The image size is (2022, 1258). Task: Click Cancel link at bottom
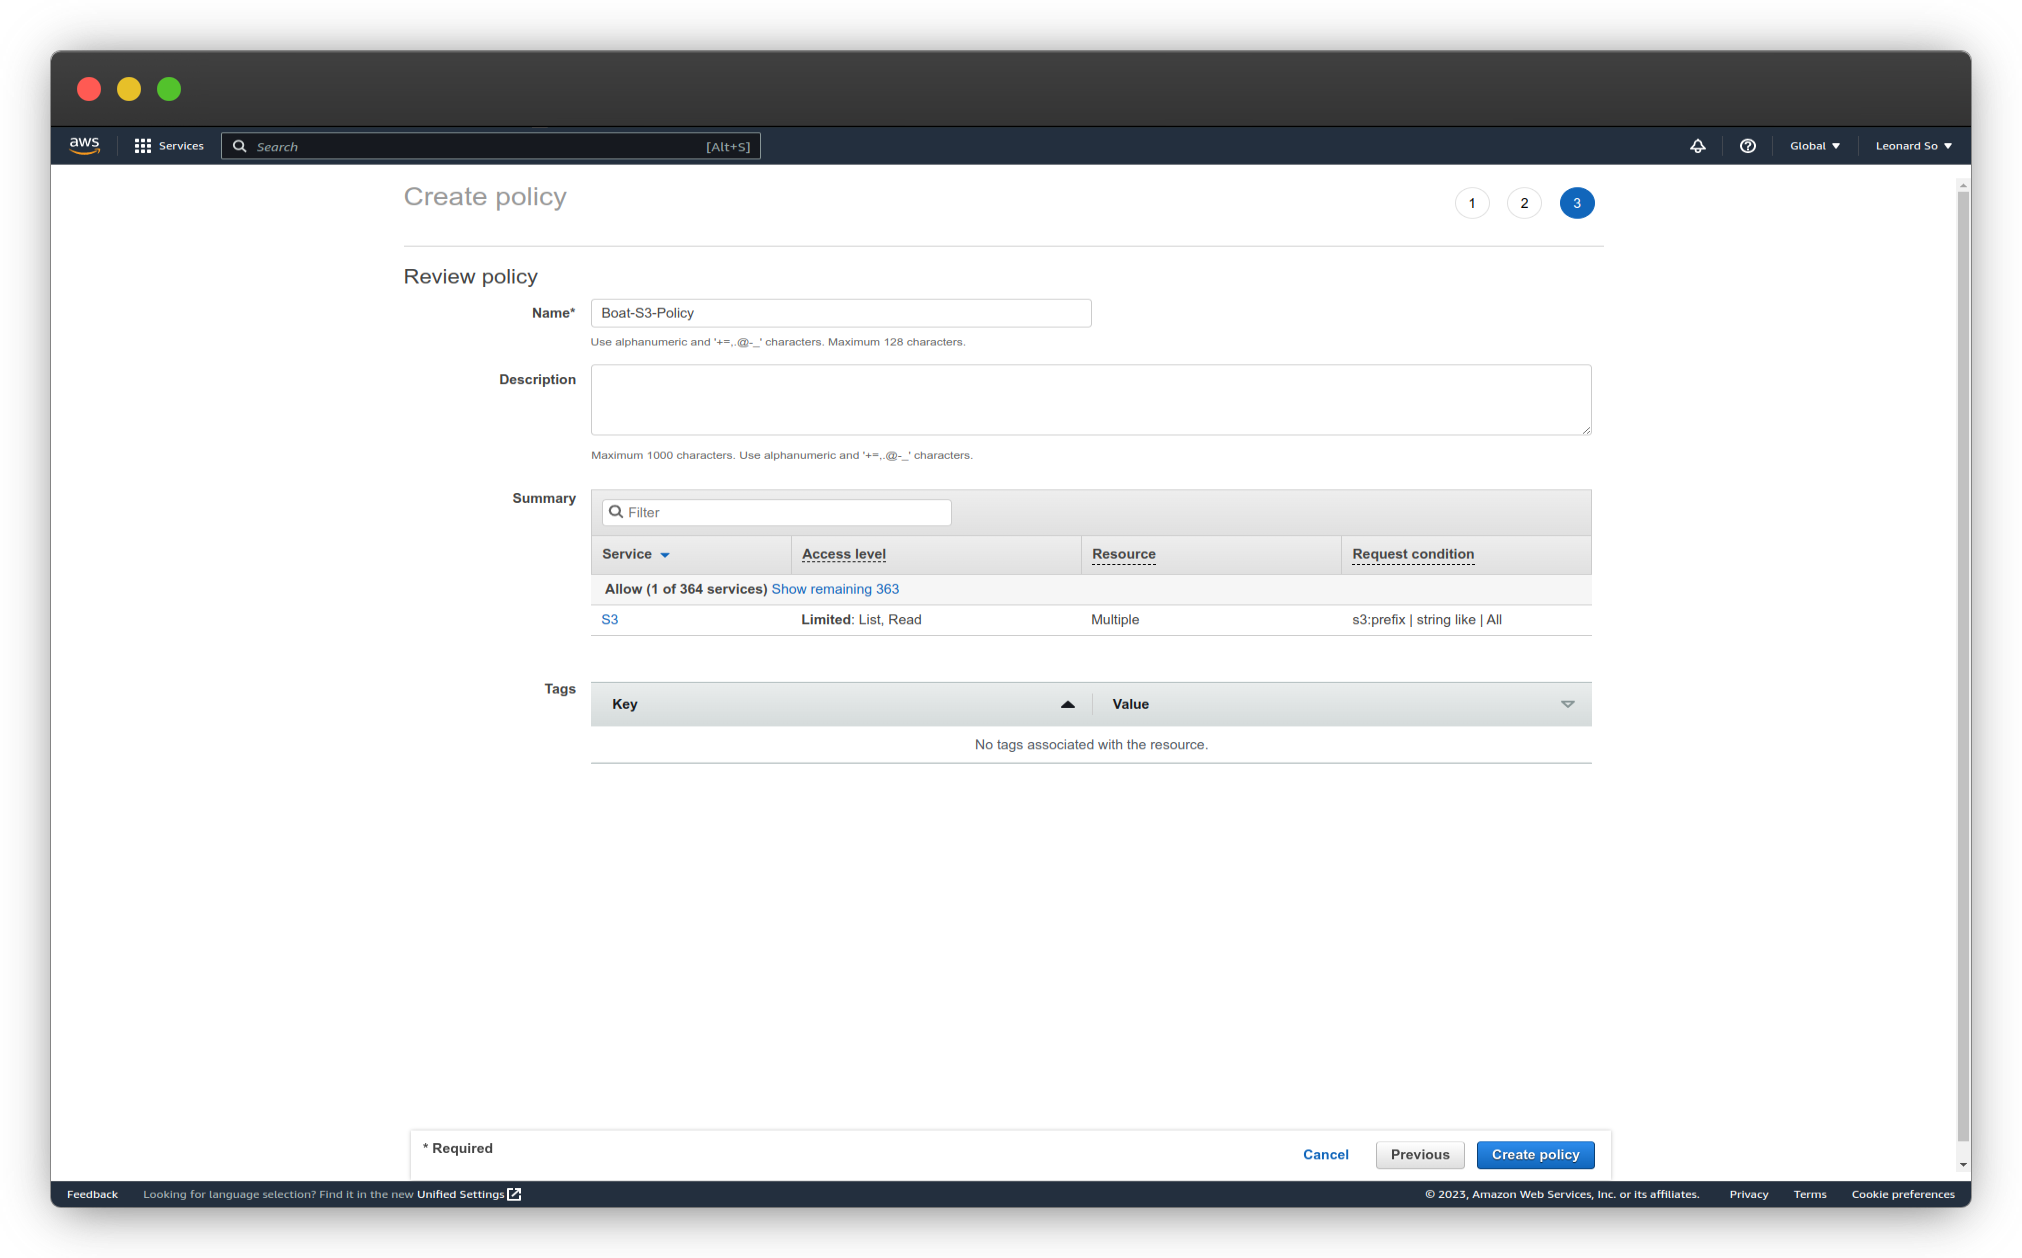tap(1325, 1155)
